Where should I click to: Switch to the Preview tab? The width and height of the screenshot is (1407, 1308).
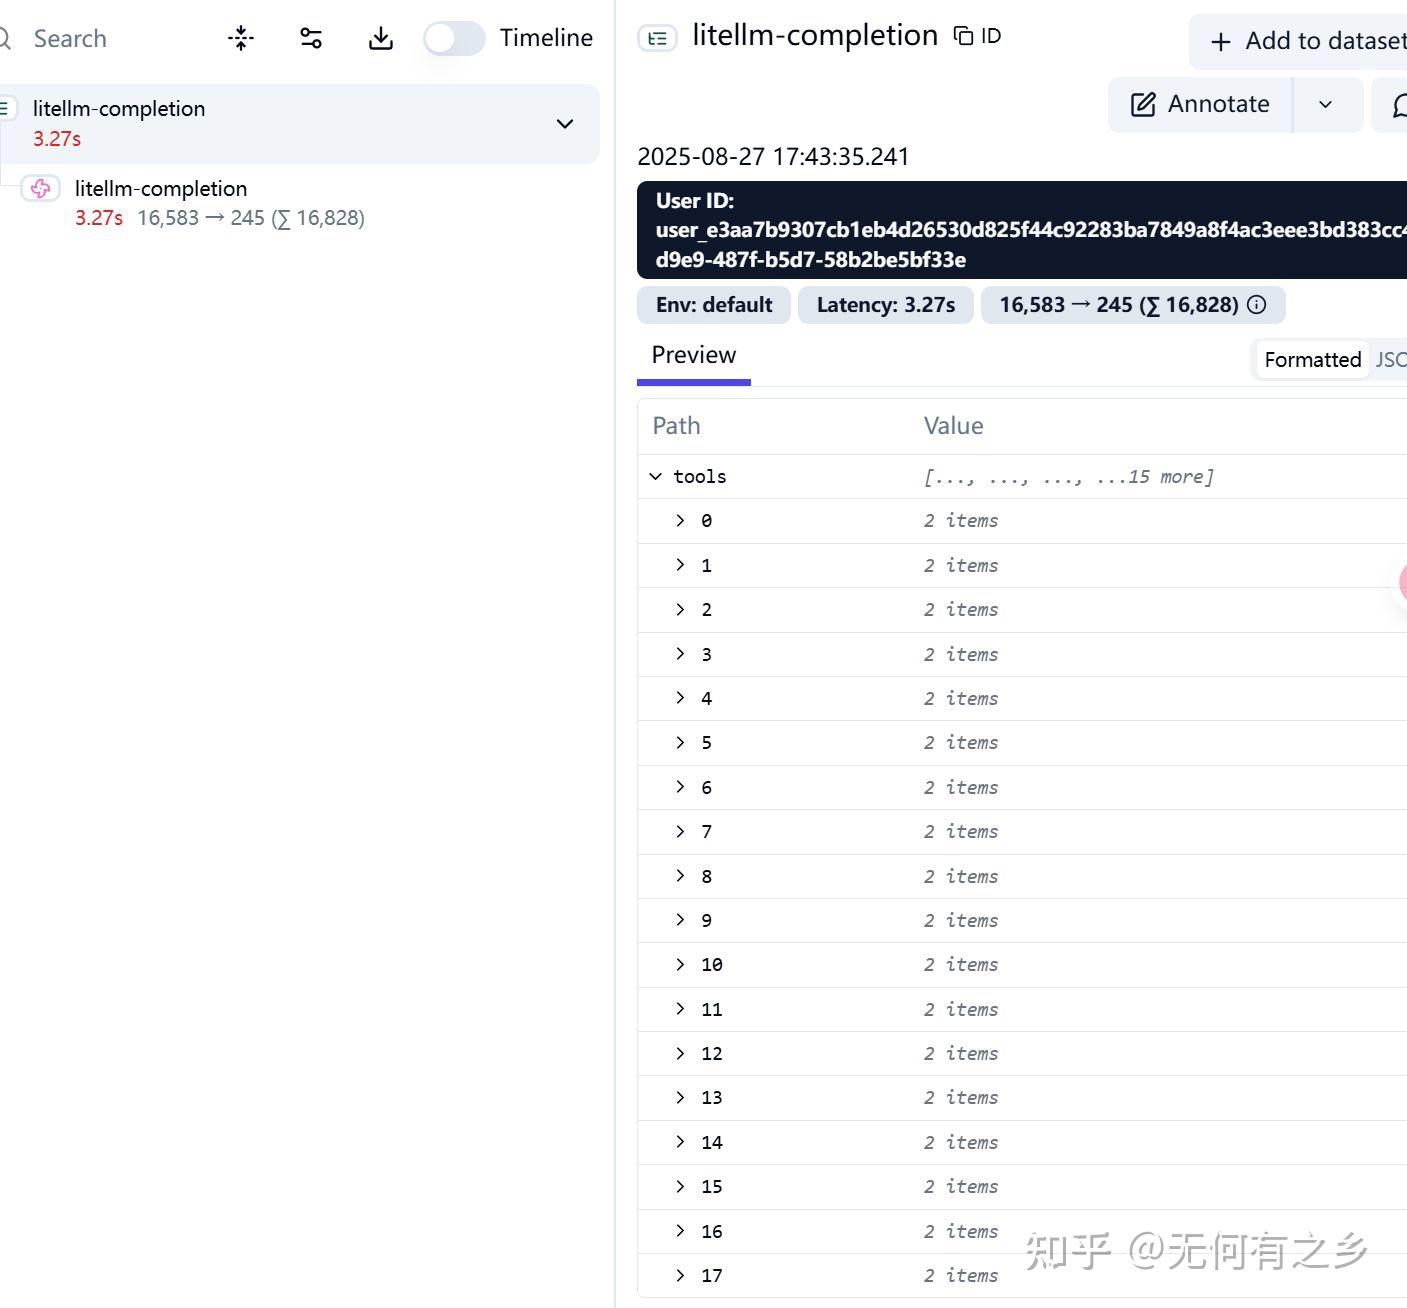pyautogui.click(x=693, y=355)
